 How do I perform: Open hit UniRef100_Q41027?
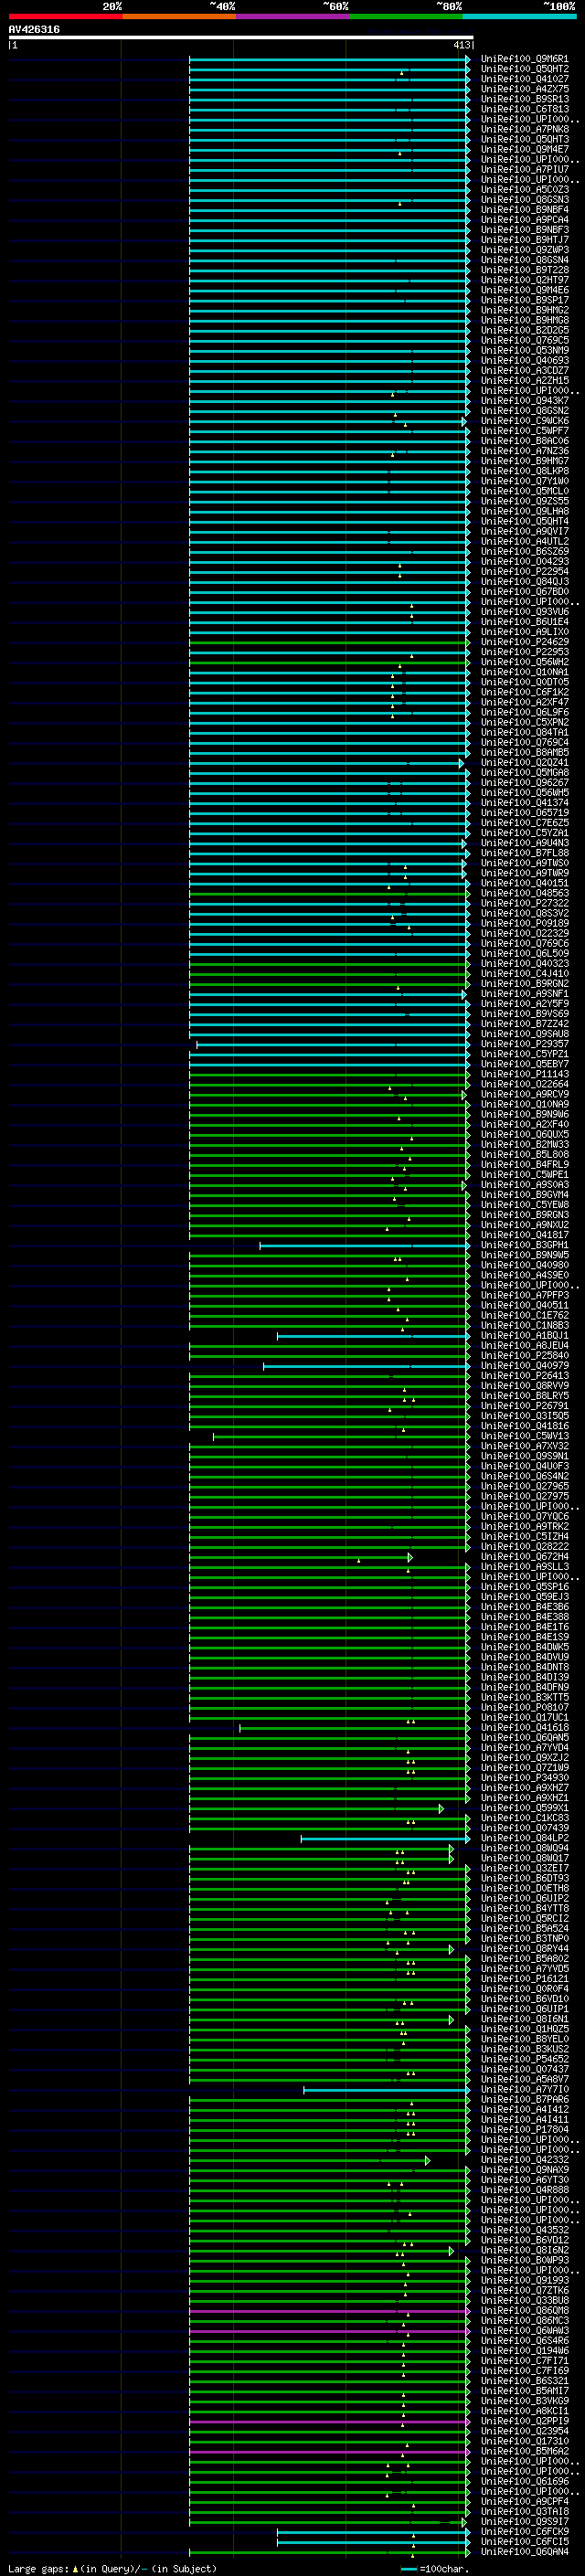524,79
